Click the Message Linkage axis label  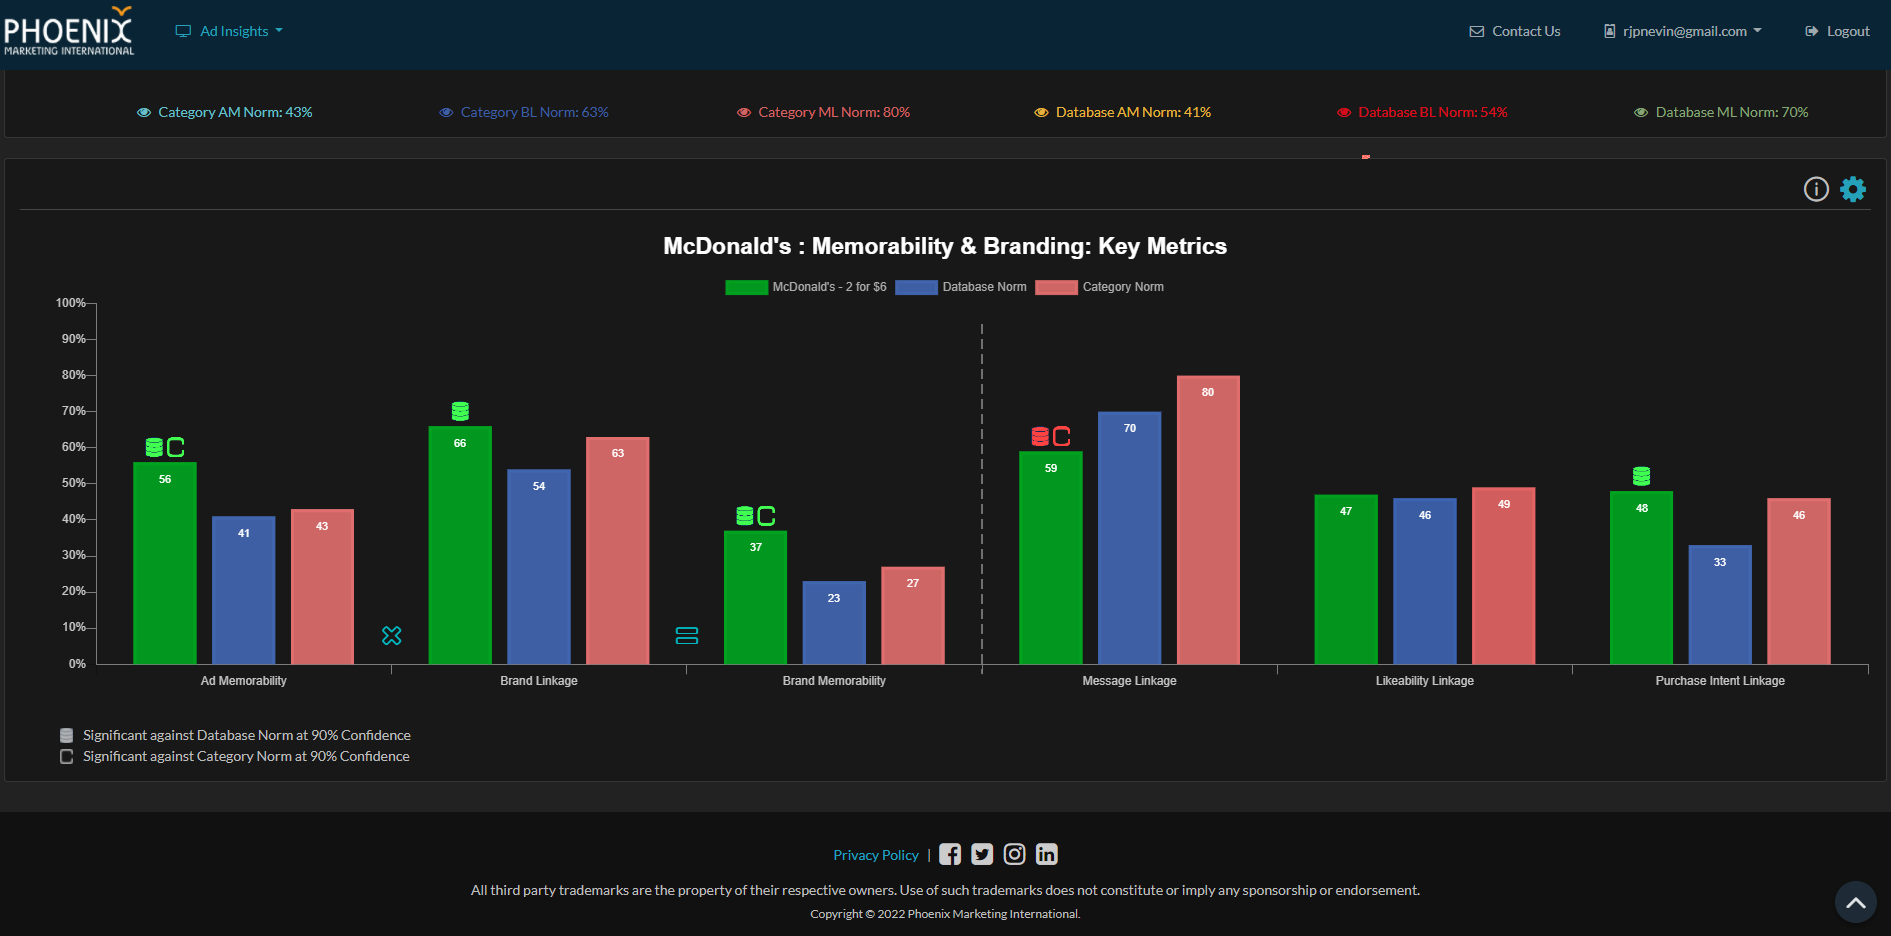(x=1130, y=681)
